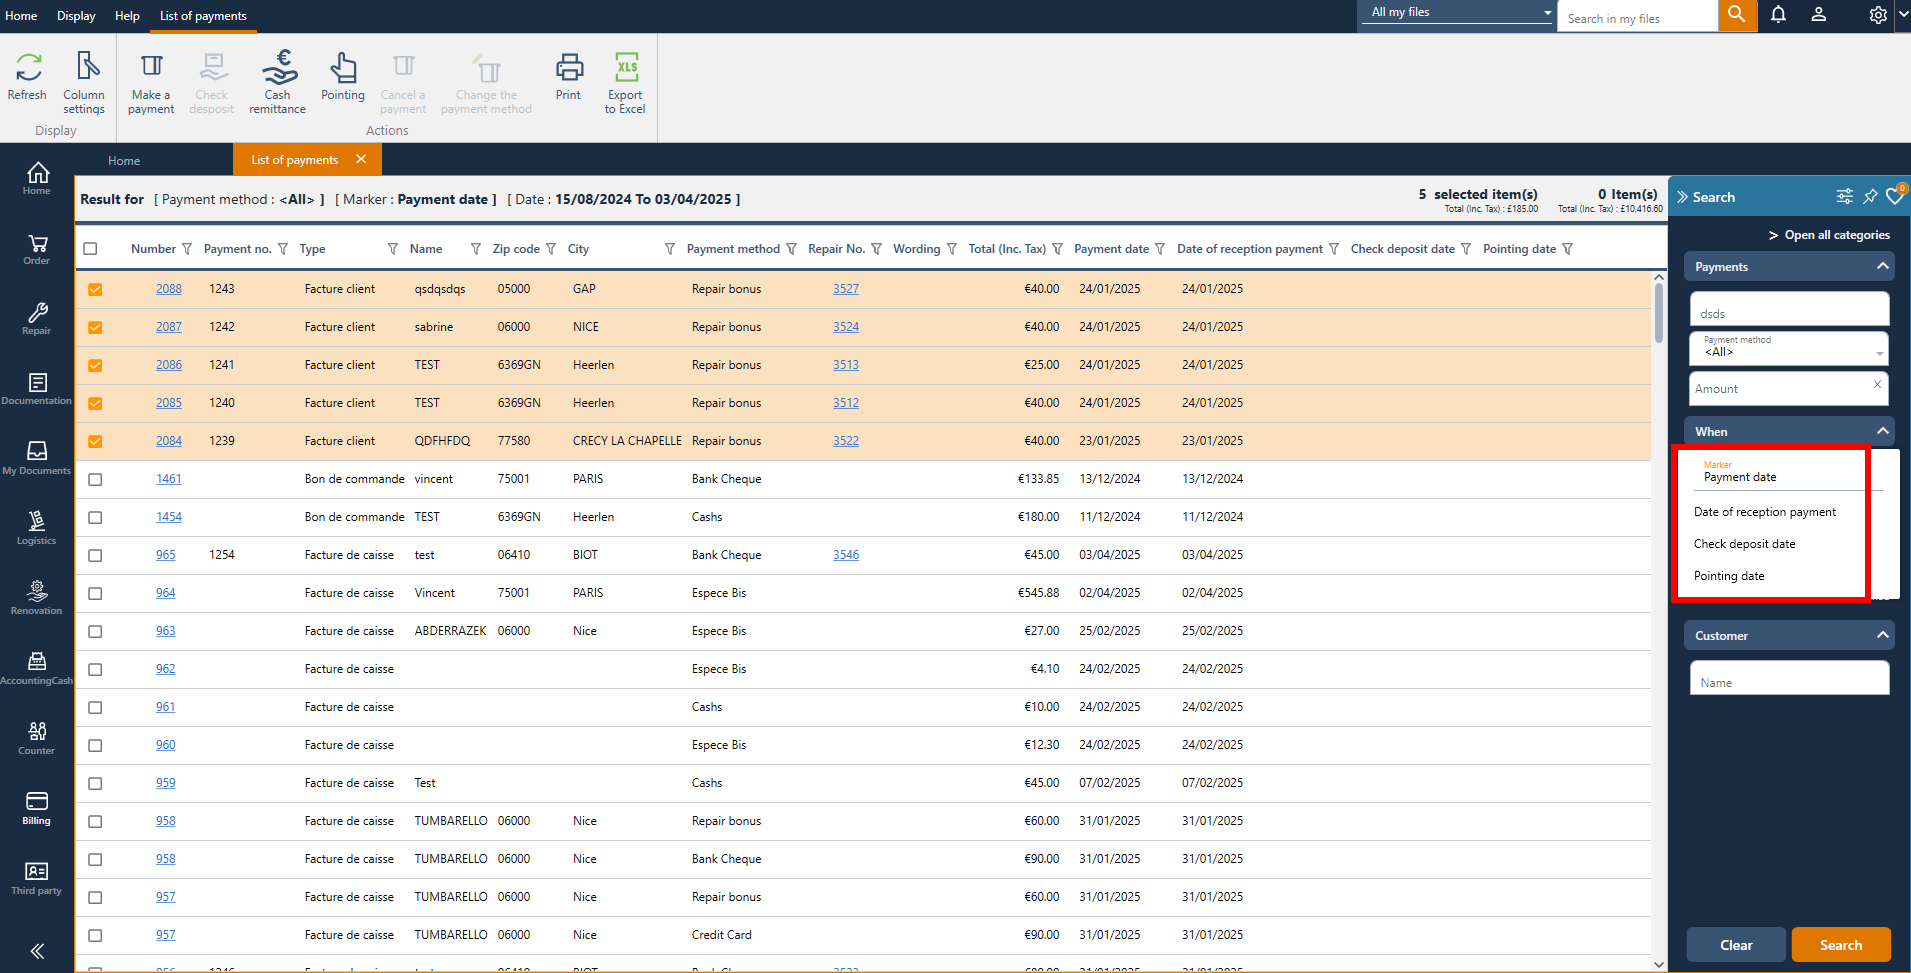The height and width of the screenshot is (973, 1911).
Task: Click the favorites heart icon
Action: tap(1894, 196)
